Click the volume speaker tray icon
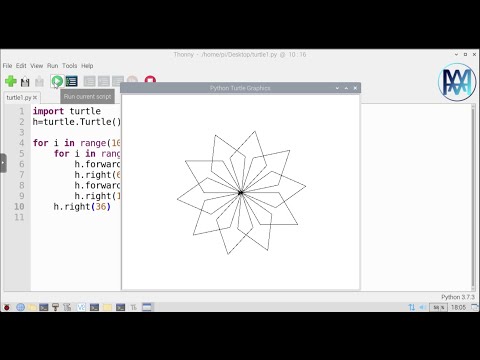The height and width of the screenshot is (360, 480). pyautogui.click(x=423, y=307)
